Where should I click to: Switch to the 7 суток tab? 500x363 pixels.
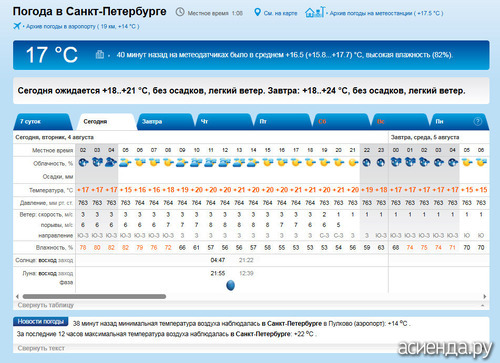click(x=42, y=121)
